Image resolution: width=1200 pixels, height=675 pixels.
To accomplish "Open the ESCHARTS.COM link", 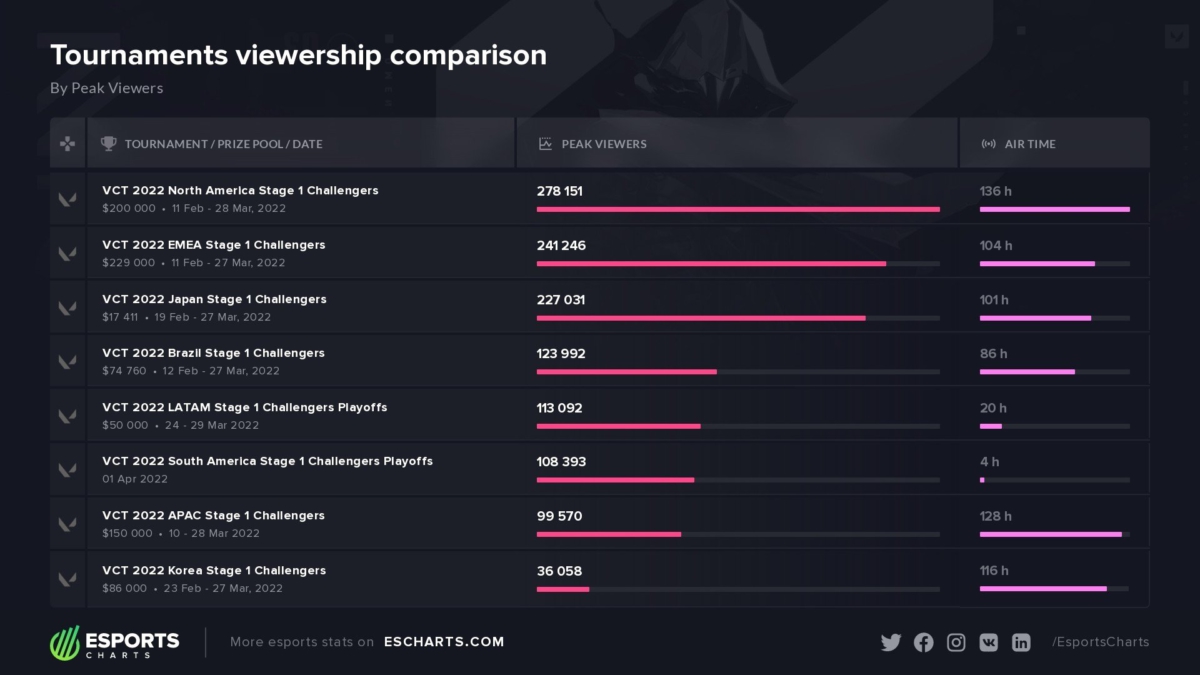I will pyautogui.click(x=444, y=642).
